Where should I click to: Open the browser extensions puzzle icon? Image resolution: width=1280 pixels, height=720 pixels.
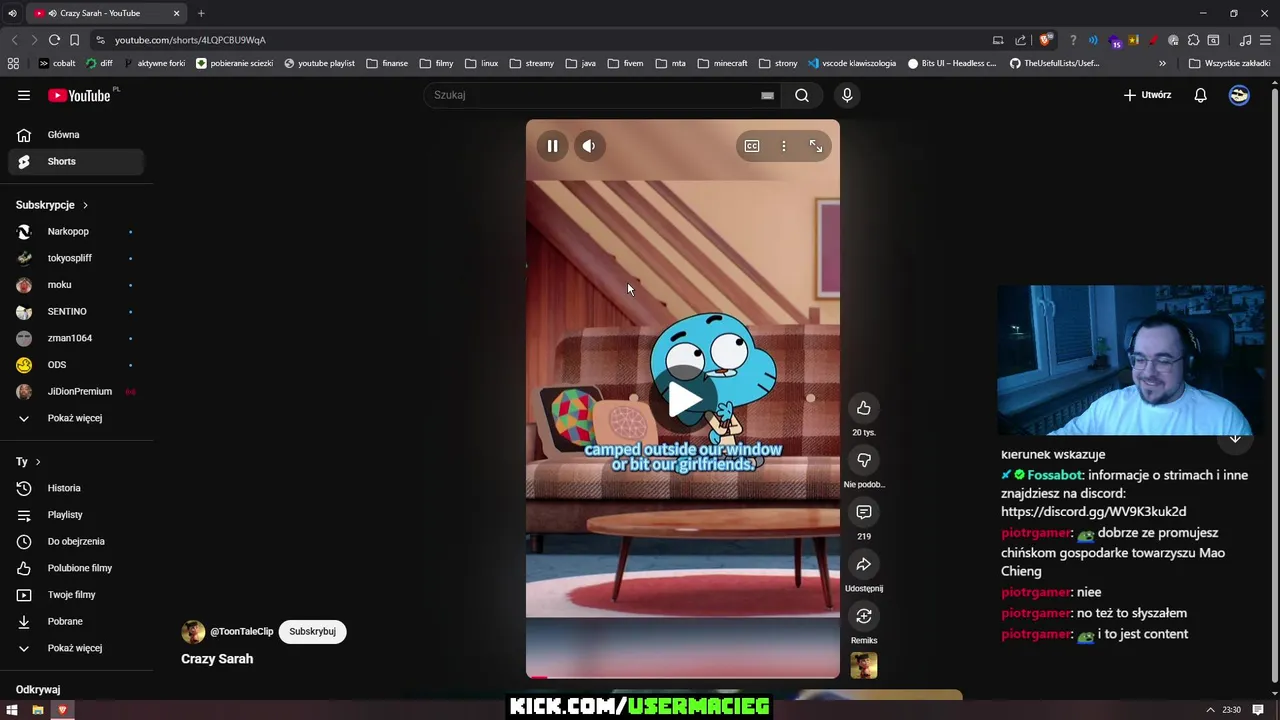pos(1193,40)
